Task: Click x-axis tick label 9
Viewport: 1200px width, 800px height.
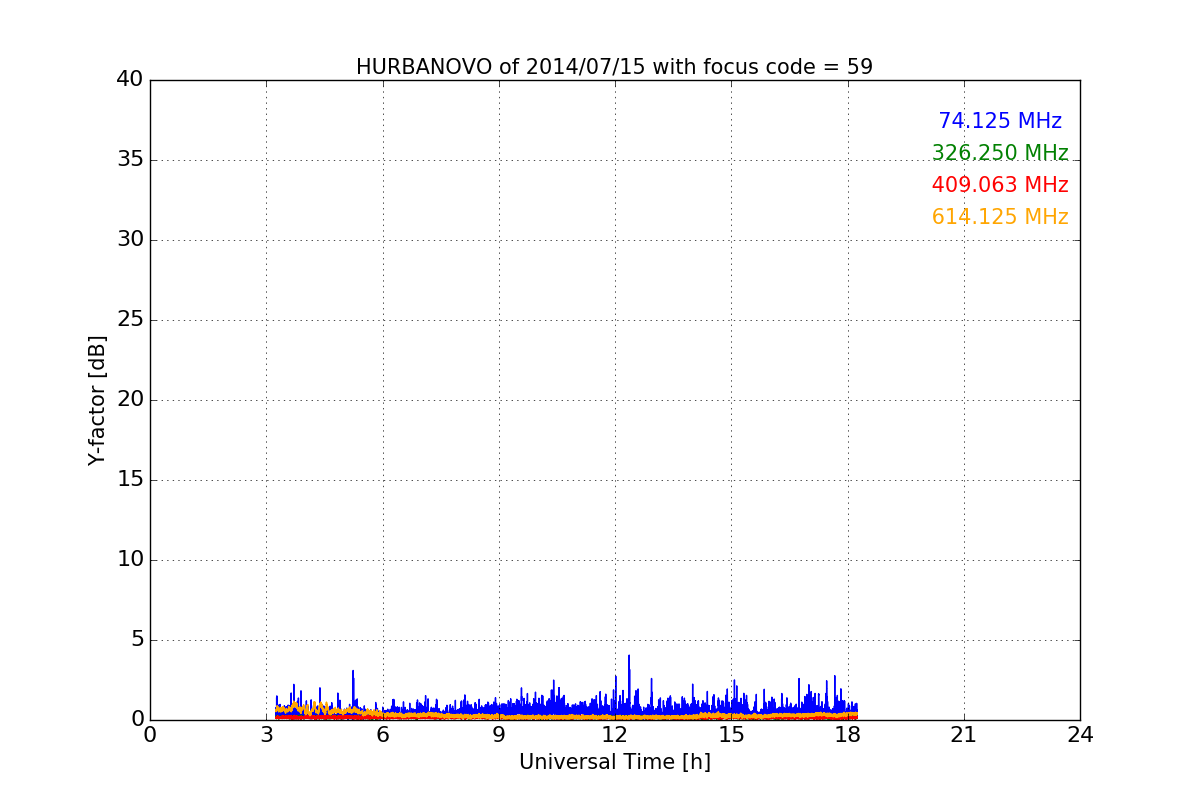Action: (499, 735)
